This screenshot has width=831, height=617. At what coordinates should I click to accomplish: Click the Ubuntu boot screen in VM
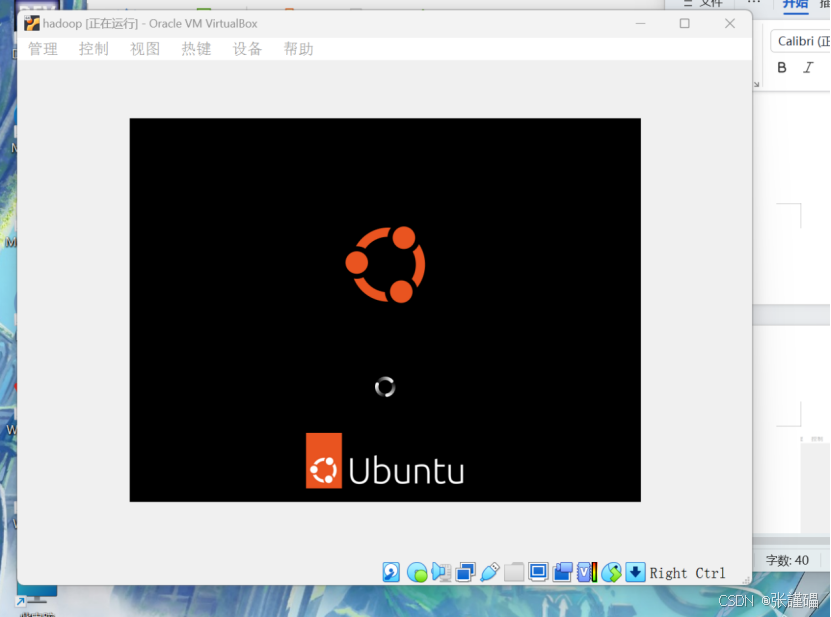pyautogui.click(x=385, y=310)
